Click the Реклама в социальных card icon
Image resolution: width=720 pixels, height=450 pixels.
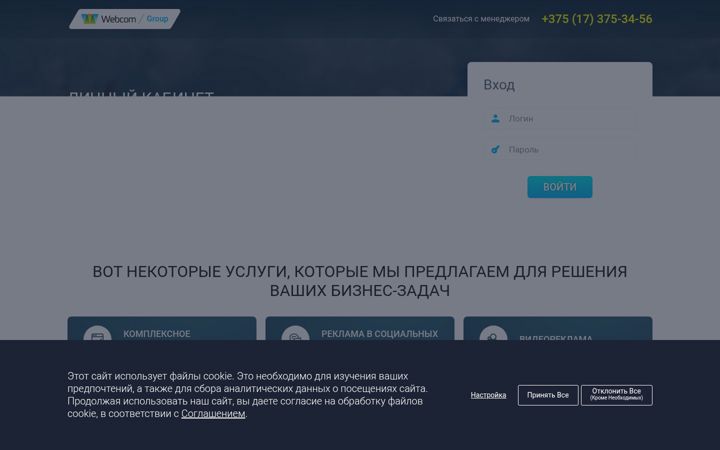[295, 333]
